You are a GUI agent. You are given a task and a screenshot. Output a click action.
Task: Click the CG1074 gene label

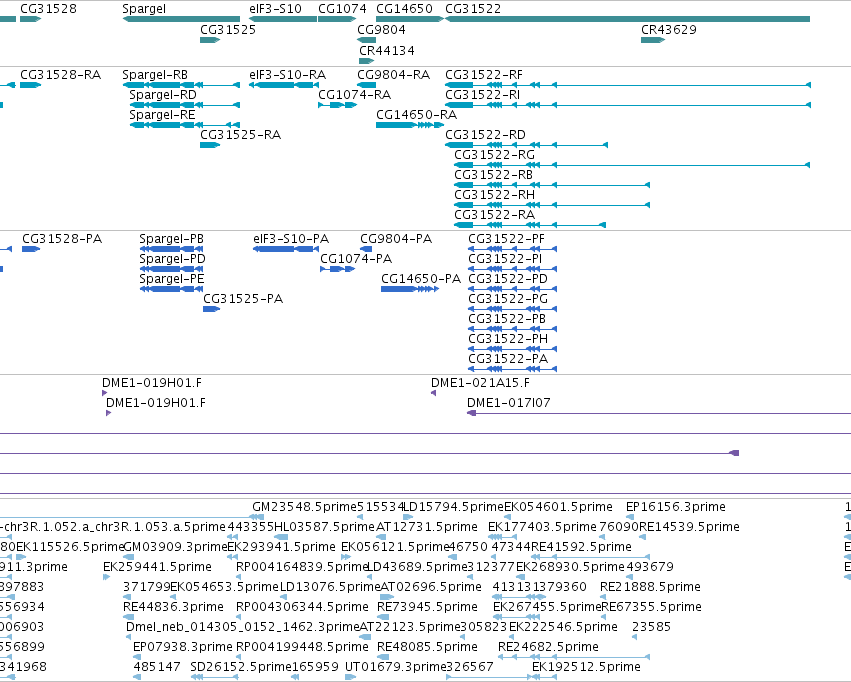click(342, 9)
